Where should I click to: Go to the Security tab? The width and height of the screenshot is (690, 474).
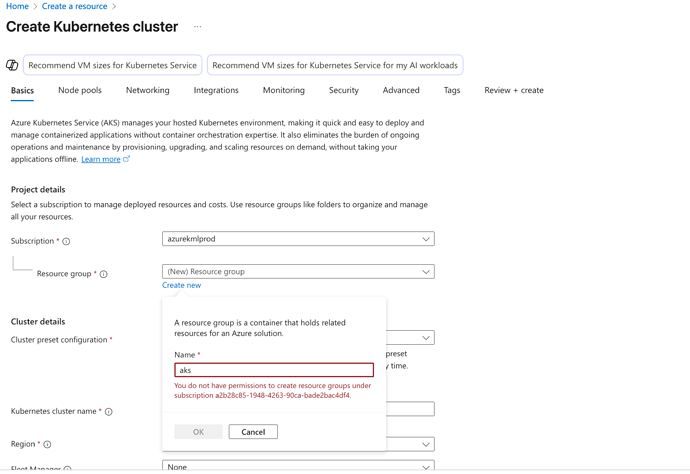344,90
